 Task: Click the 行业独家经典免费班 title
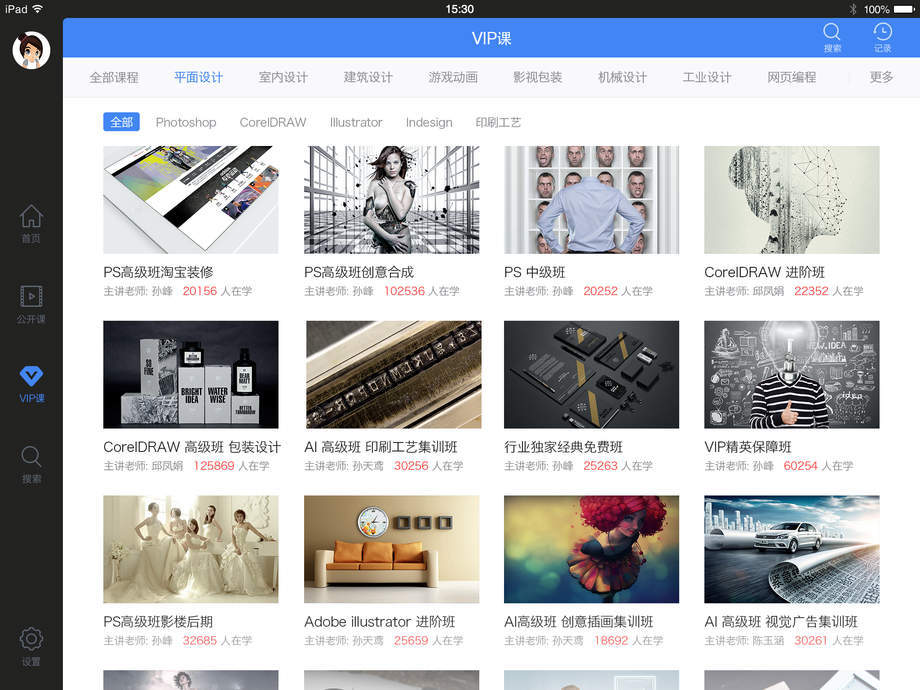tap(563, 447)
